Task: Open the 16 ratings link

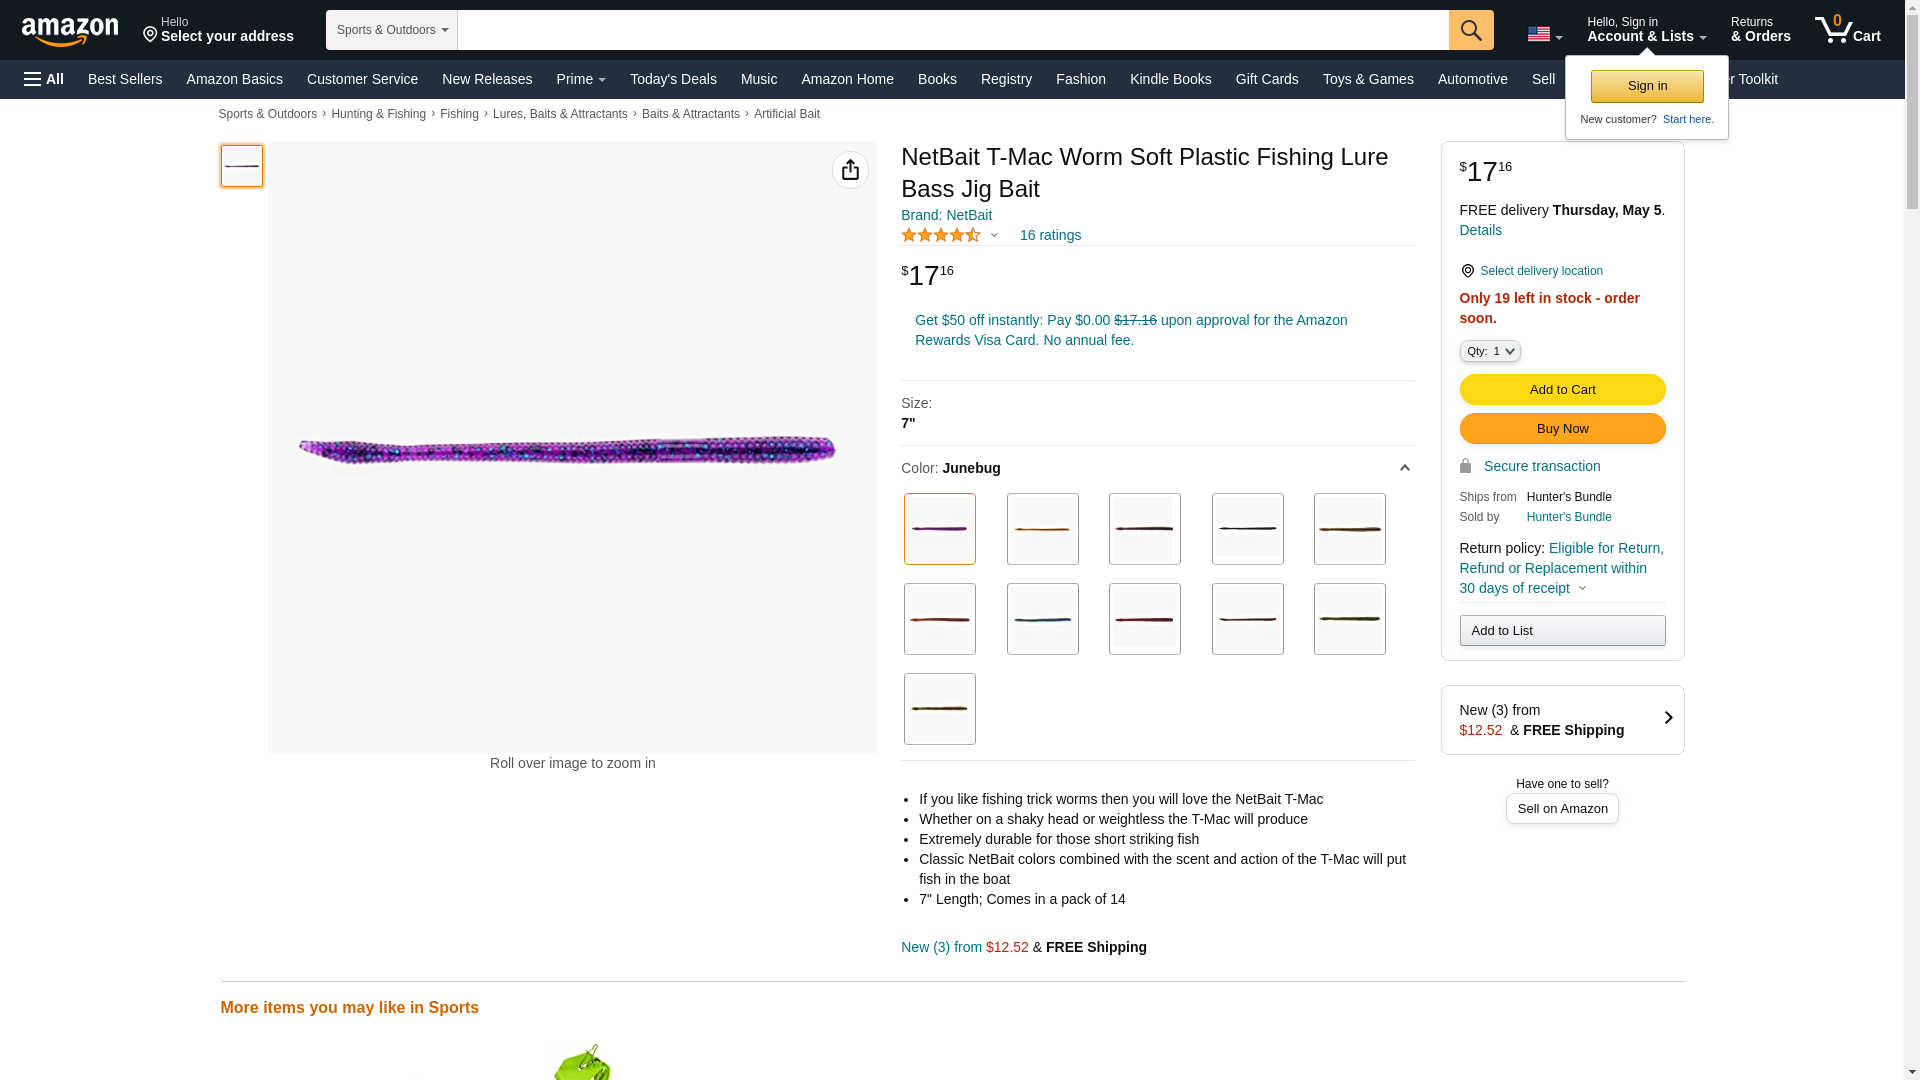Action: click(1049, 235)
